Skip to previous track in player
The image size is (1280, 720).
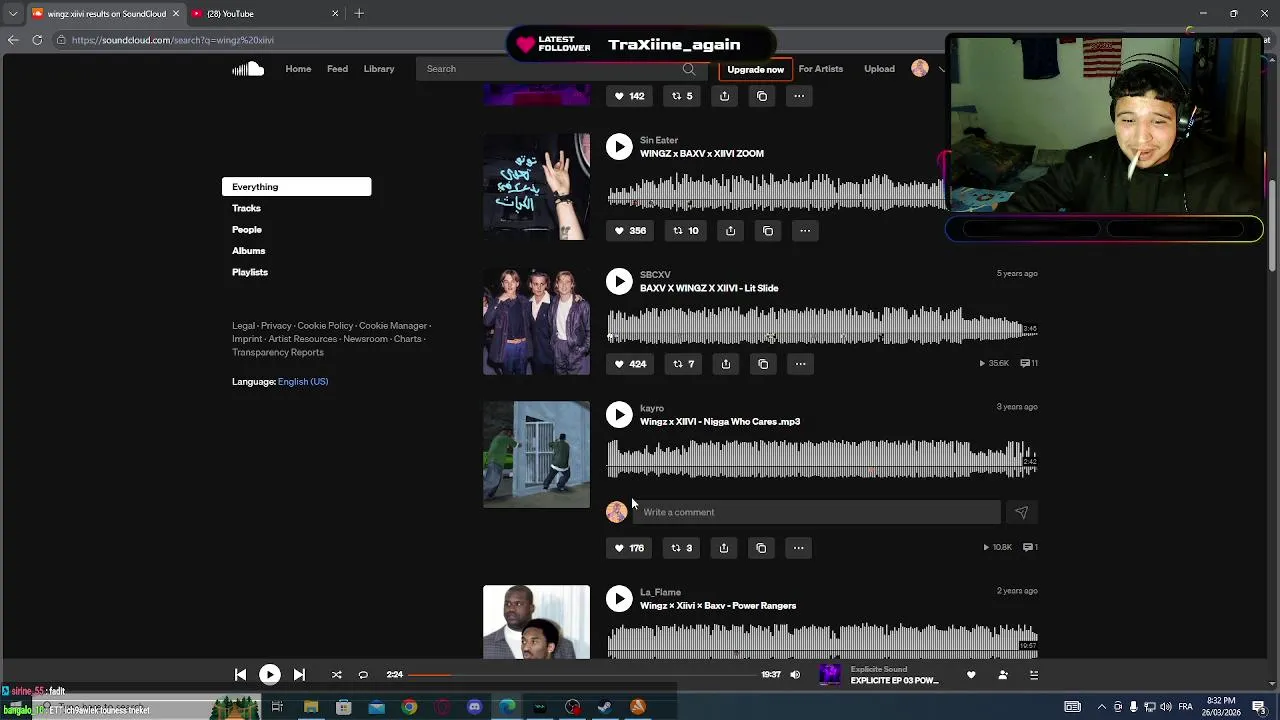coord(240,675)
